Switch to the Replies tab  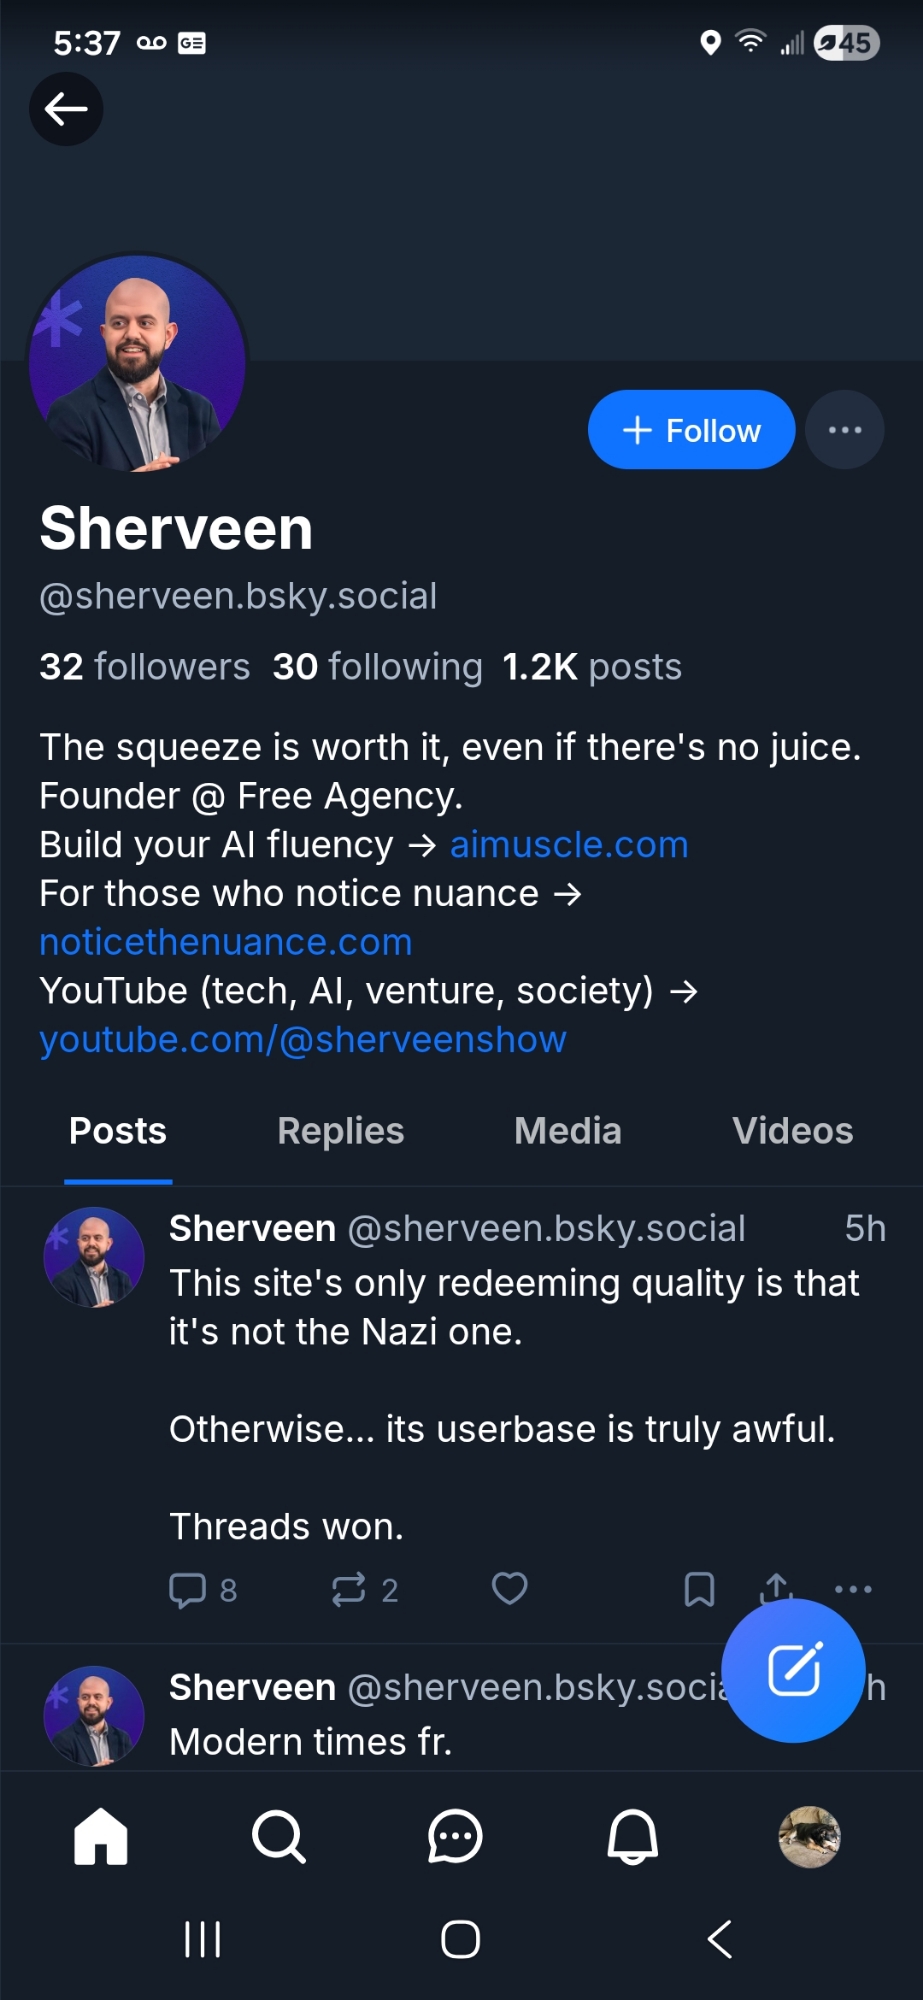point(340,1131)
